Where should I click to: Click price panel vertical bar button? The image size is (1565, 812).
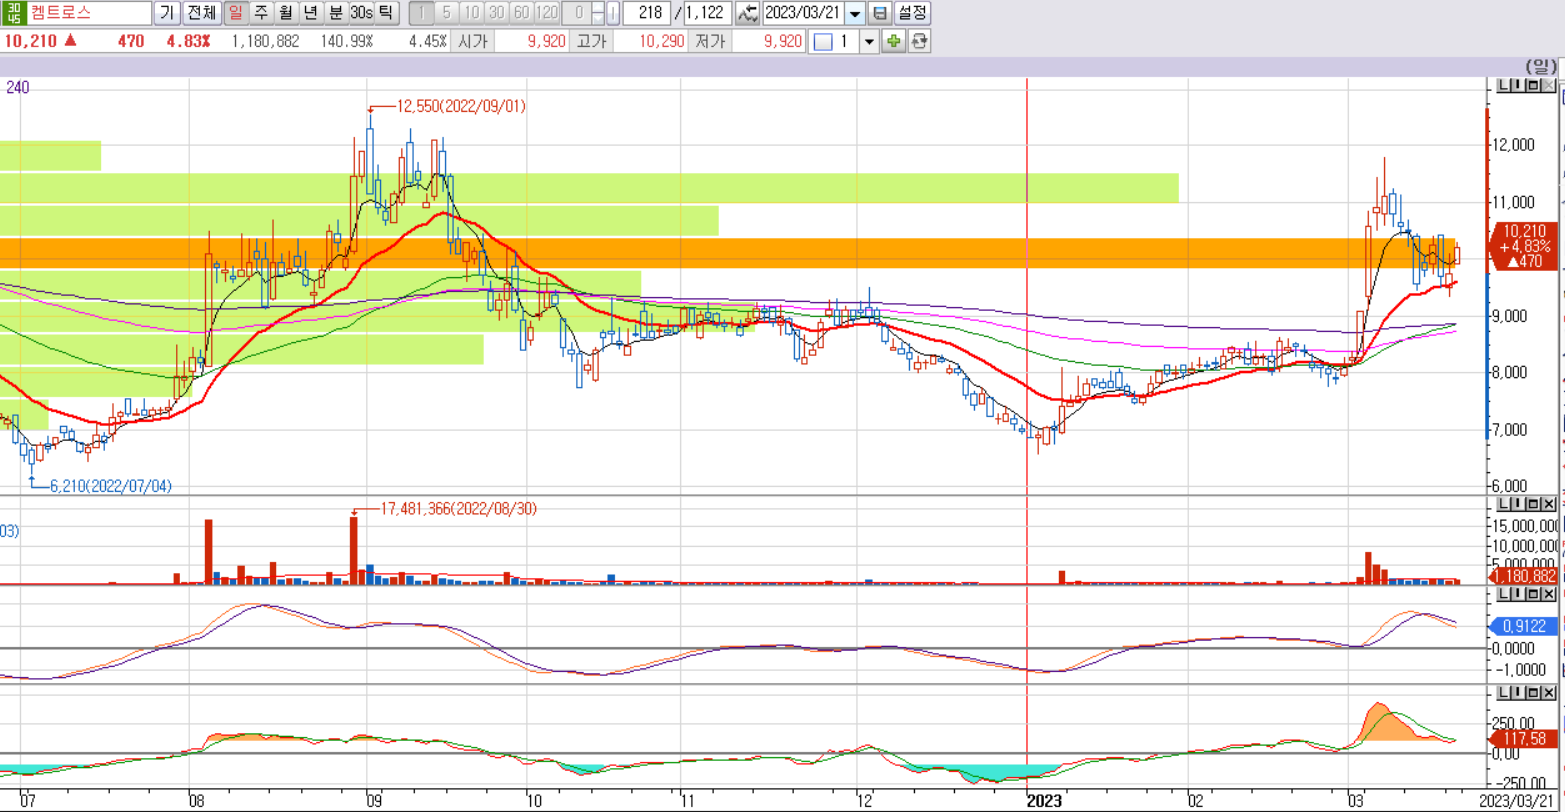point(1516,87)
